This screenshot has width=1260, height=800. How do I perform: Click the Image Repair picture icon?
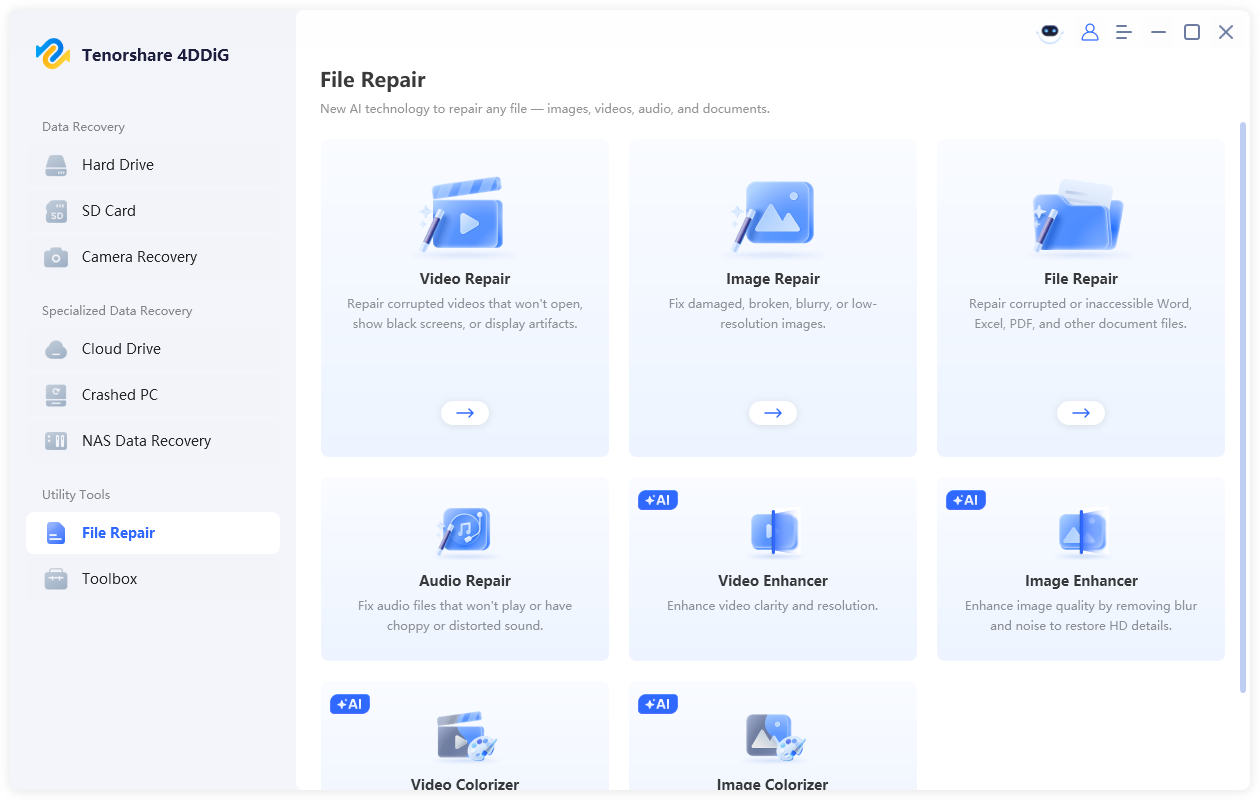tap(772, 216)
